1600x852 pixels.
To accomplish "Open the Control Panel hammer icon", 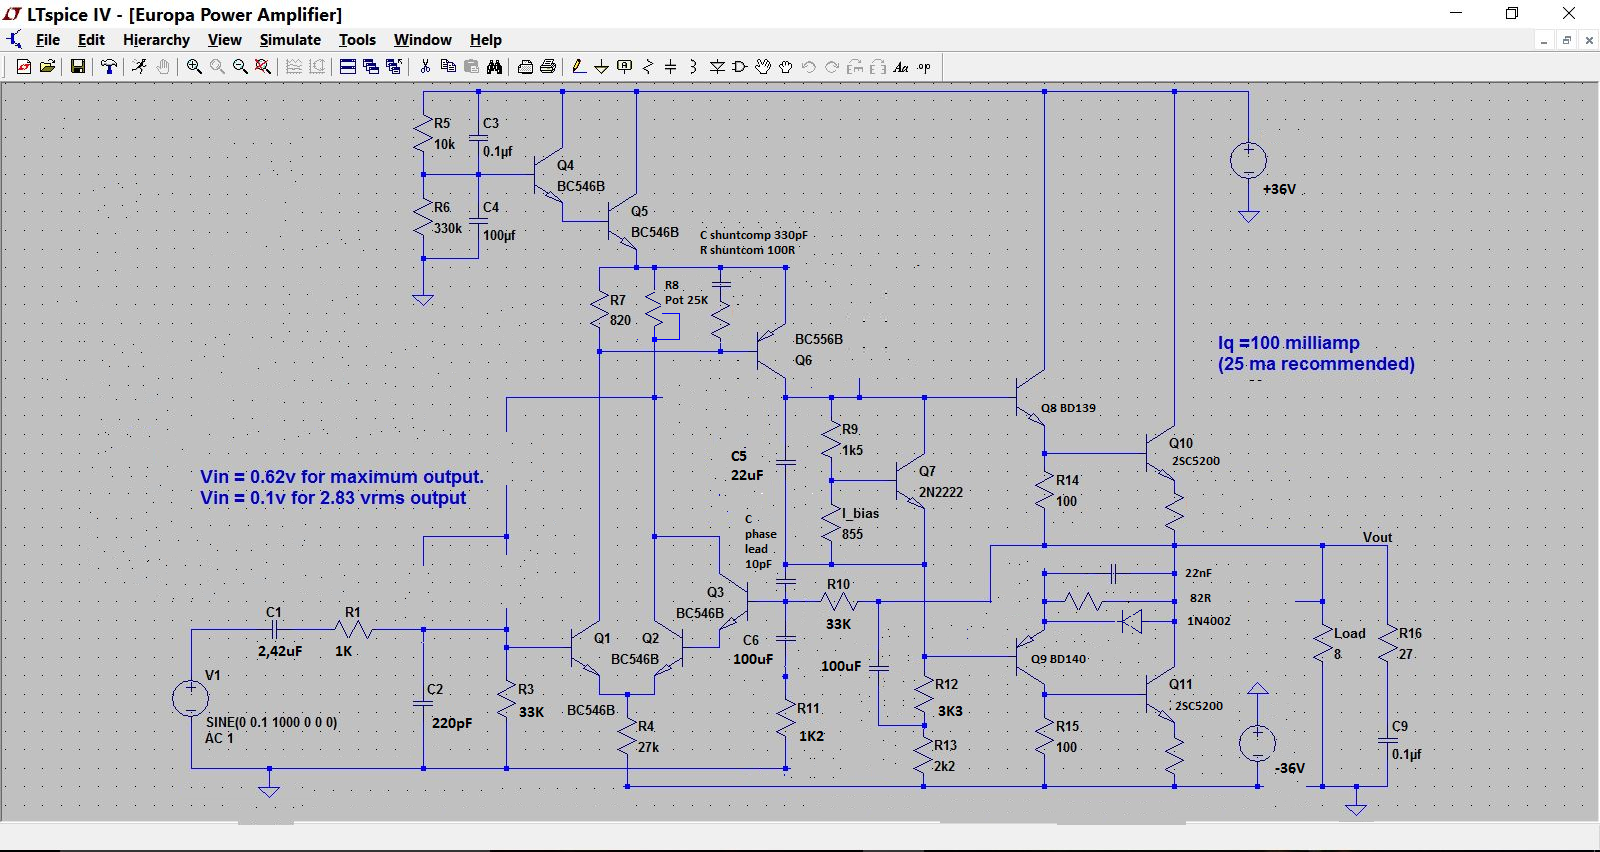I will [108, 67].
